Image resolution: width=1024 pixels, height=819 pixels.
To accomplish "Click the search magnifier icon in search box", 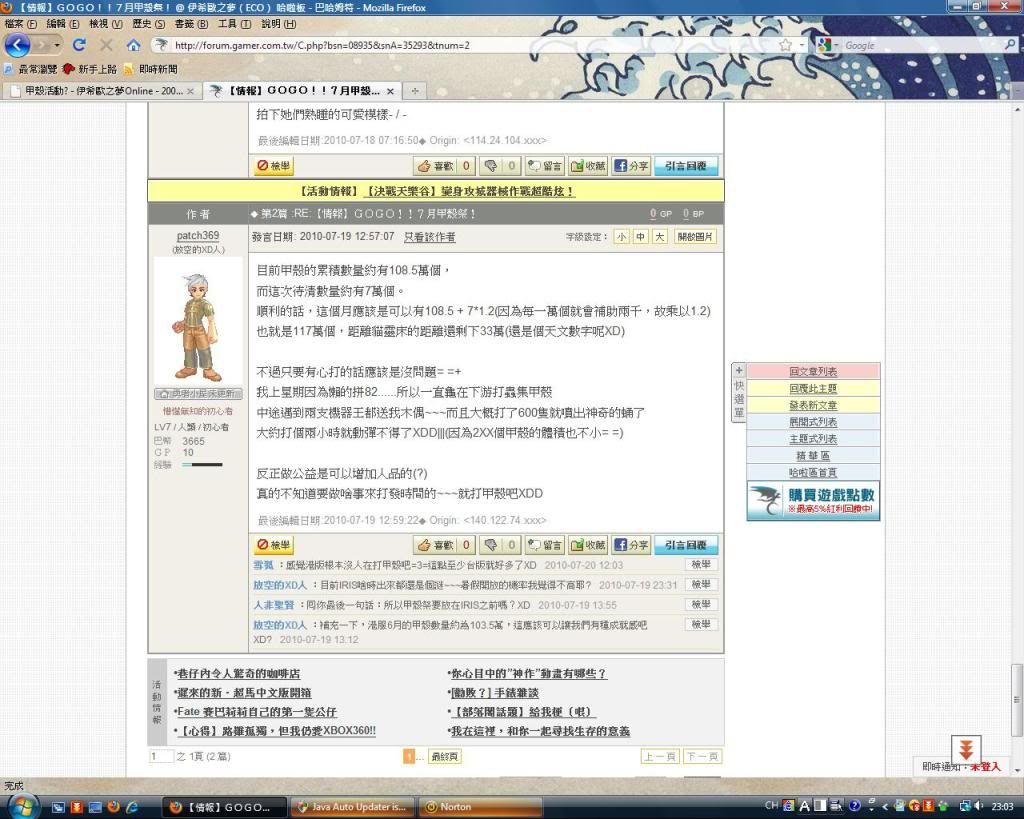I will (x=1010, y=44).
